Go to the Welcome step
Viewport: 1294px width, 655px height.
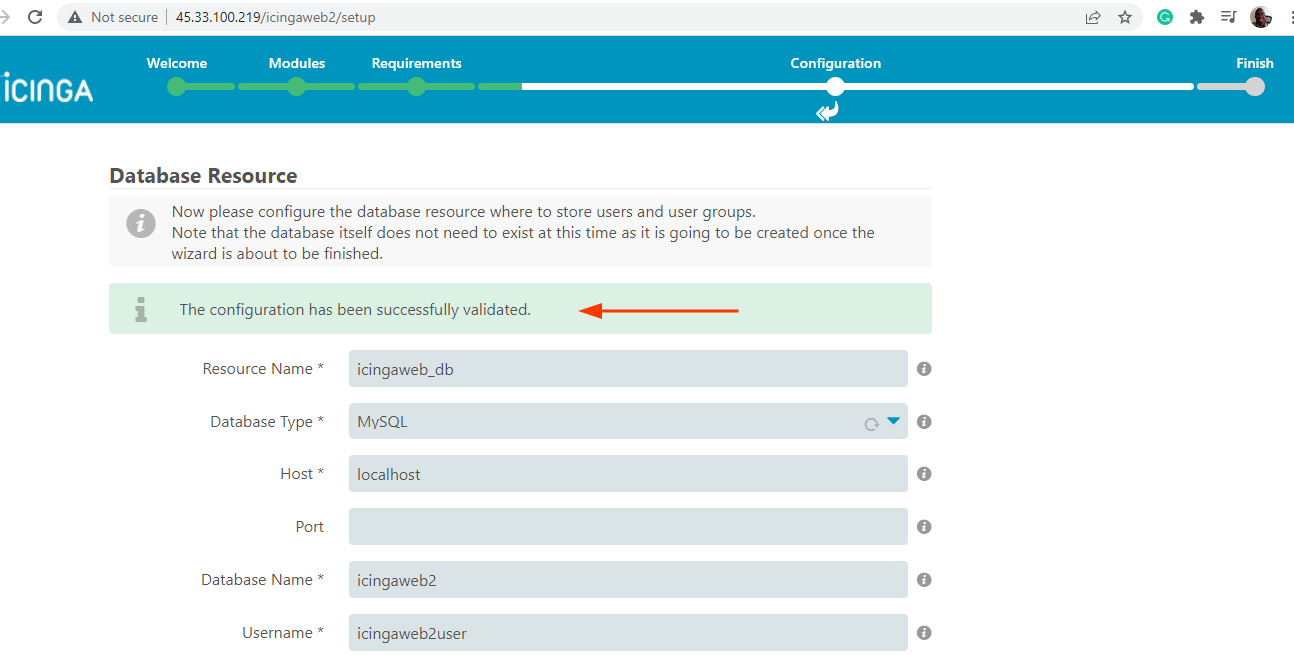(177, 86)
